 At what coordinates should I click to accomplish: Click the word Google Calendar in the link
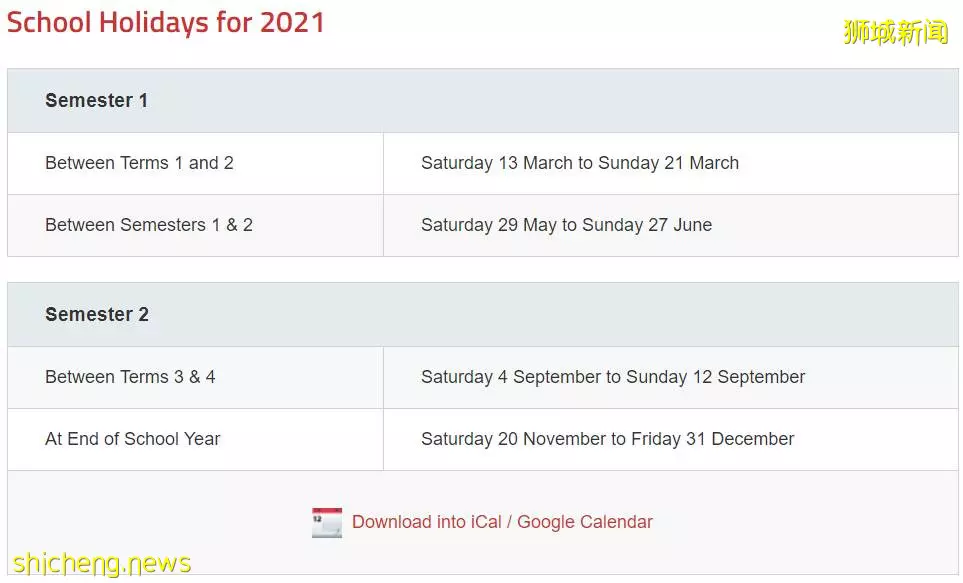pyautogui.click(x=585, y=522)
